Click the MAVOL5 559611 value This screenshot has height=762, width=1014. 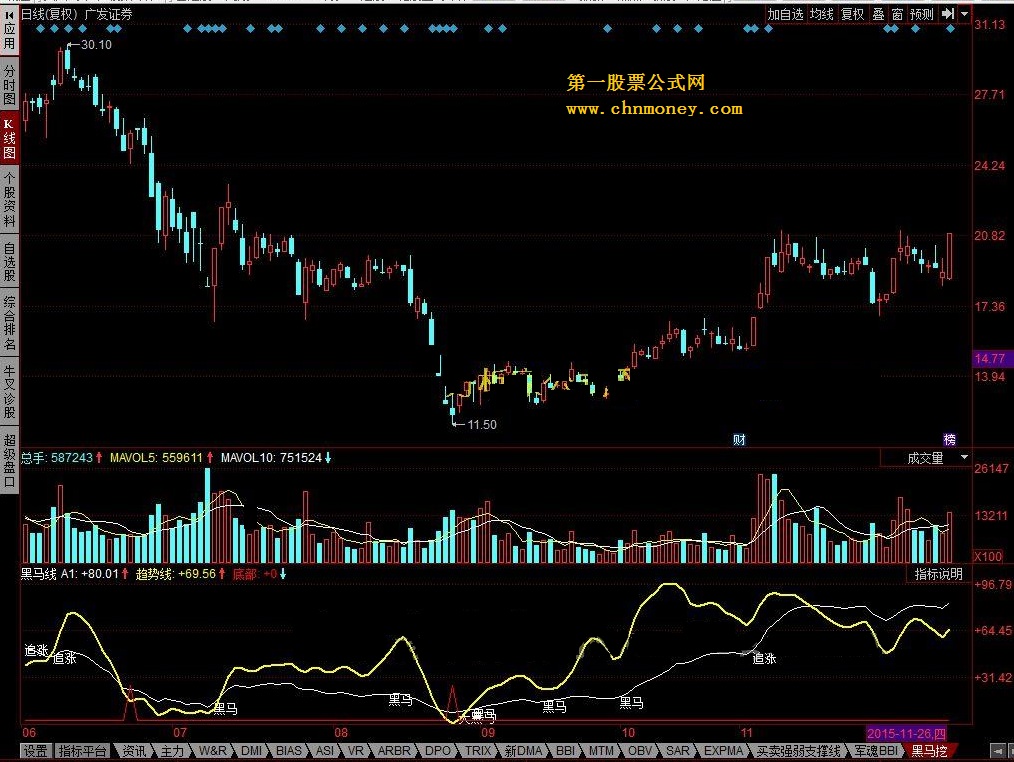(x=156, y=458)
